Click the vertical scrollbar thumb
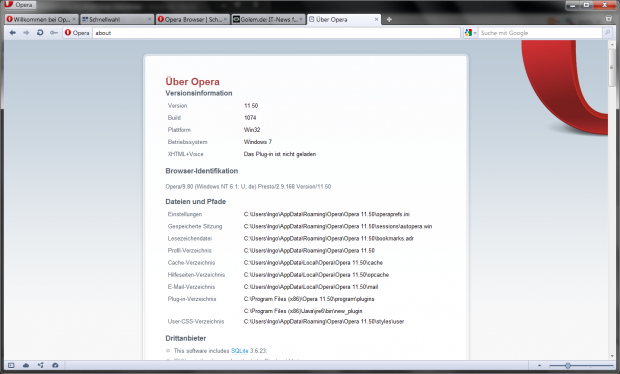 [611, 68]
